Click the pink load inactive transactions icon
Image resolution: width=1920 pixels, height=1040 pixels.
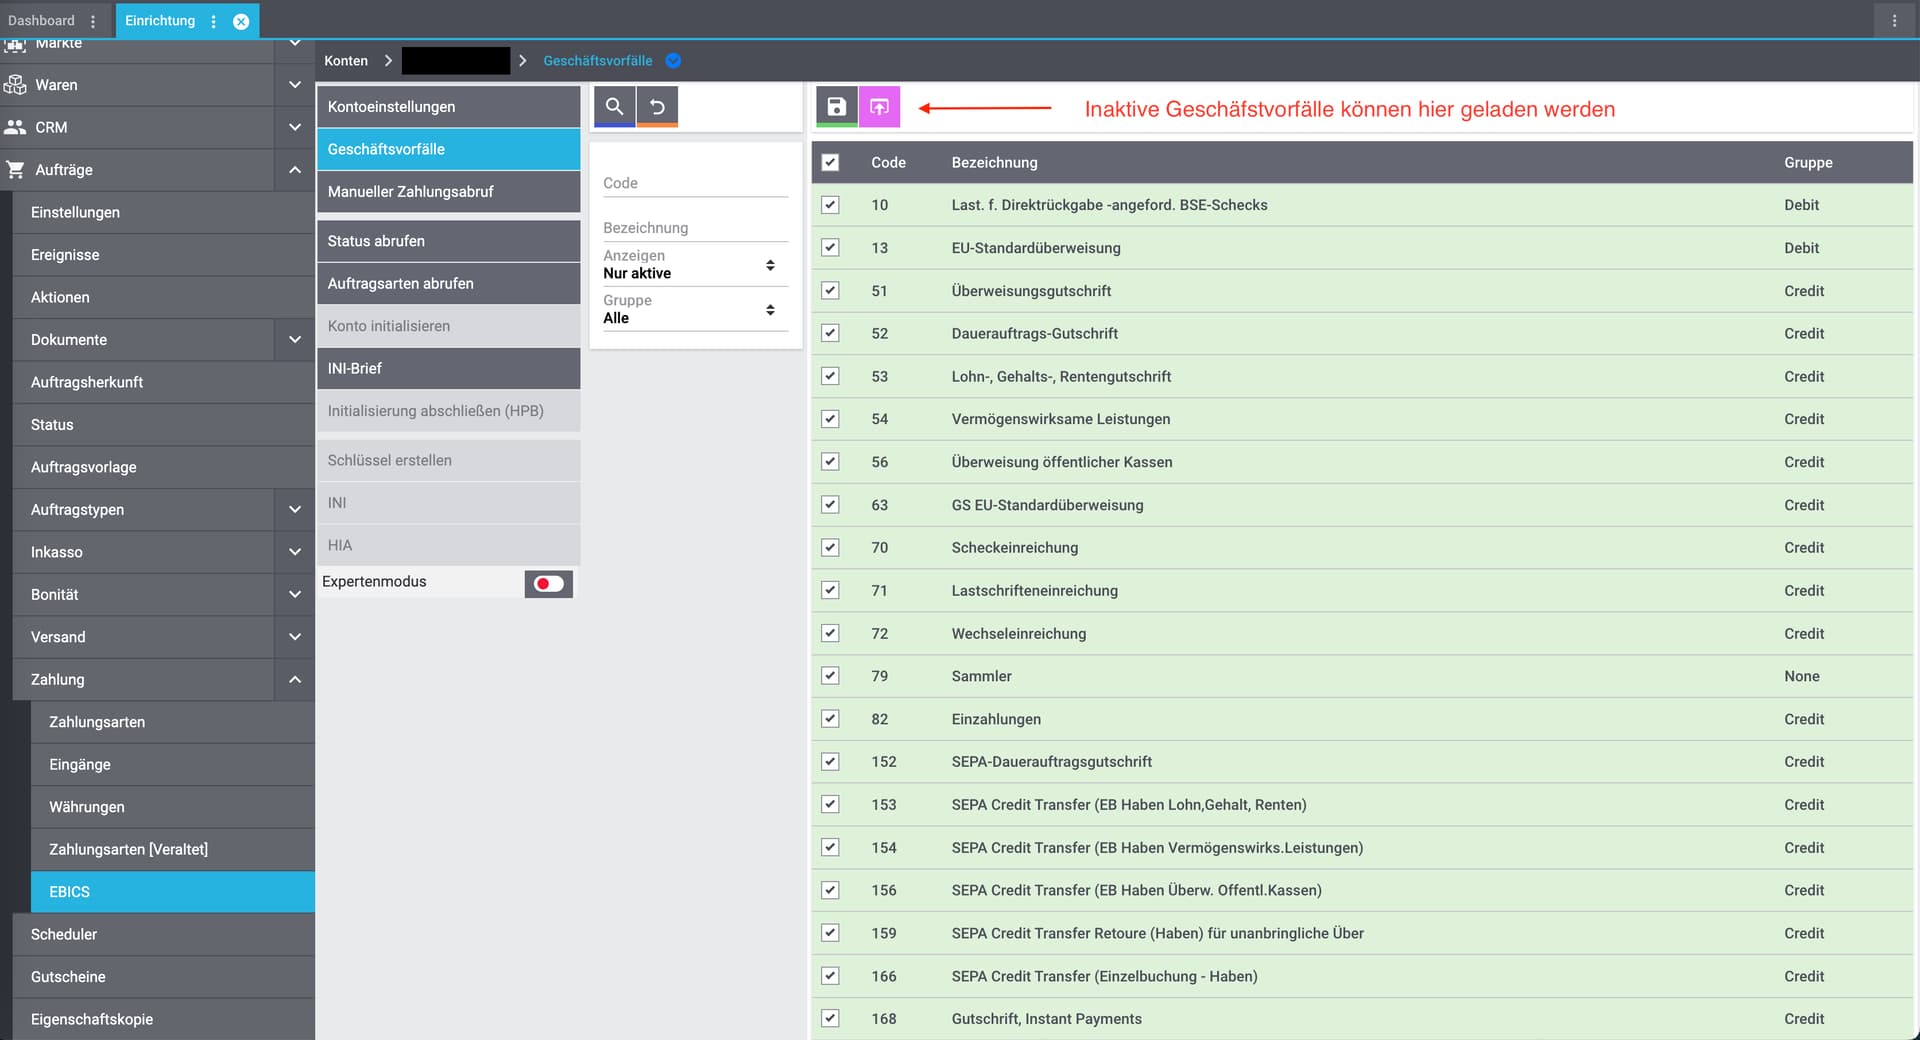(x=879, y=107)
